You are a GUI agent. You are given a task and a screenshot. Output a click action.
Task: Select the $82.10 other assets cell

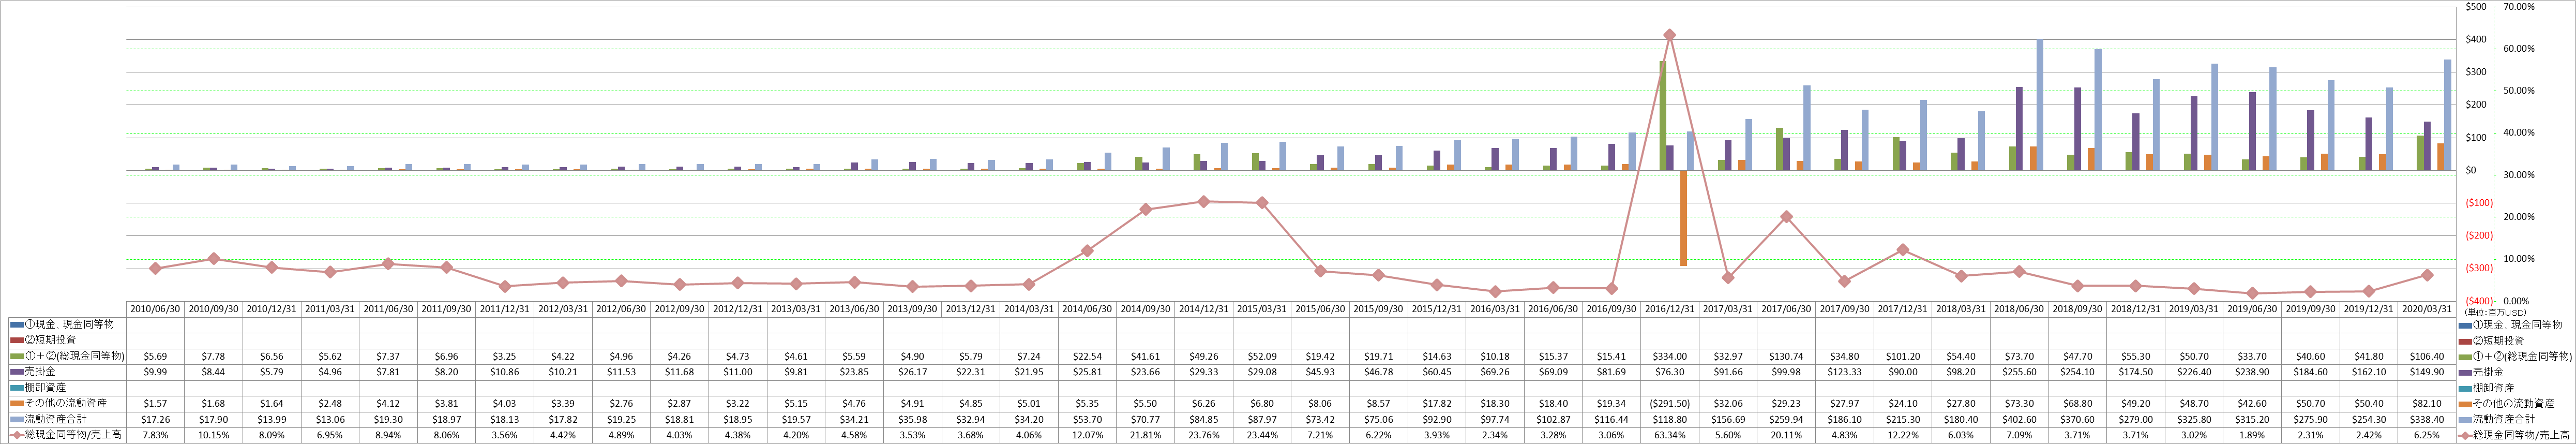(x=2427, y=404)
